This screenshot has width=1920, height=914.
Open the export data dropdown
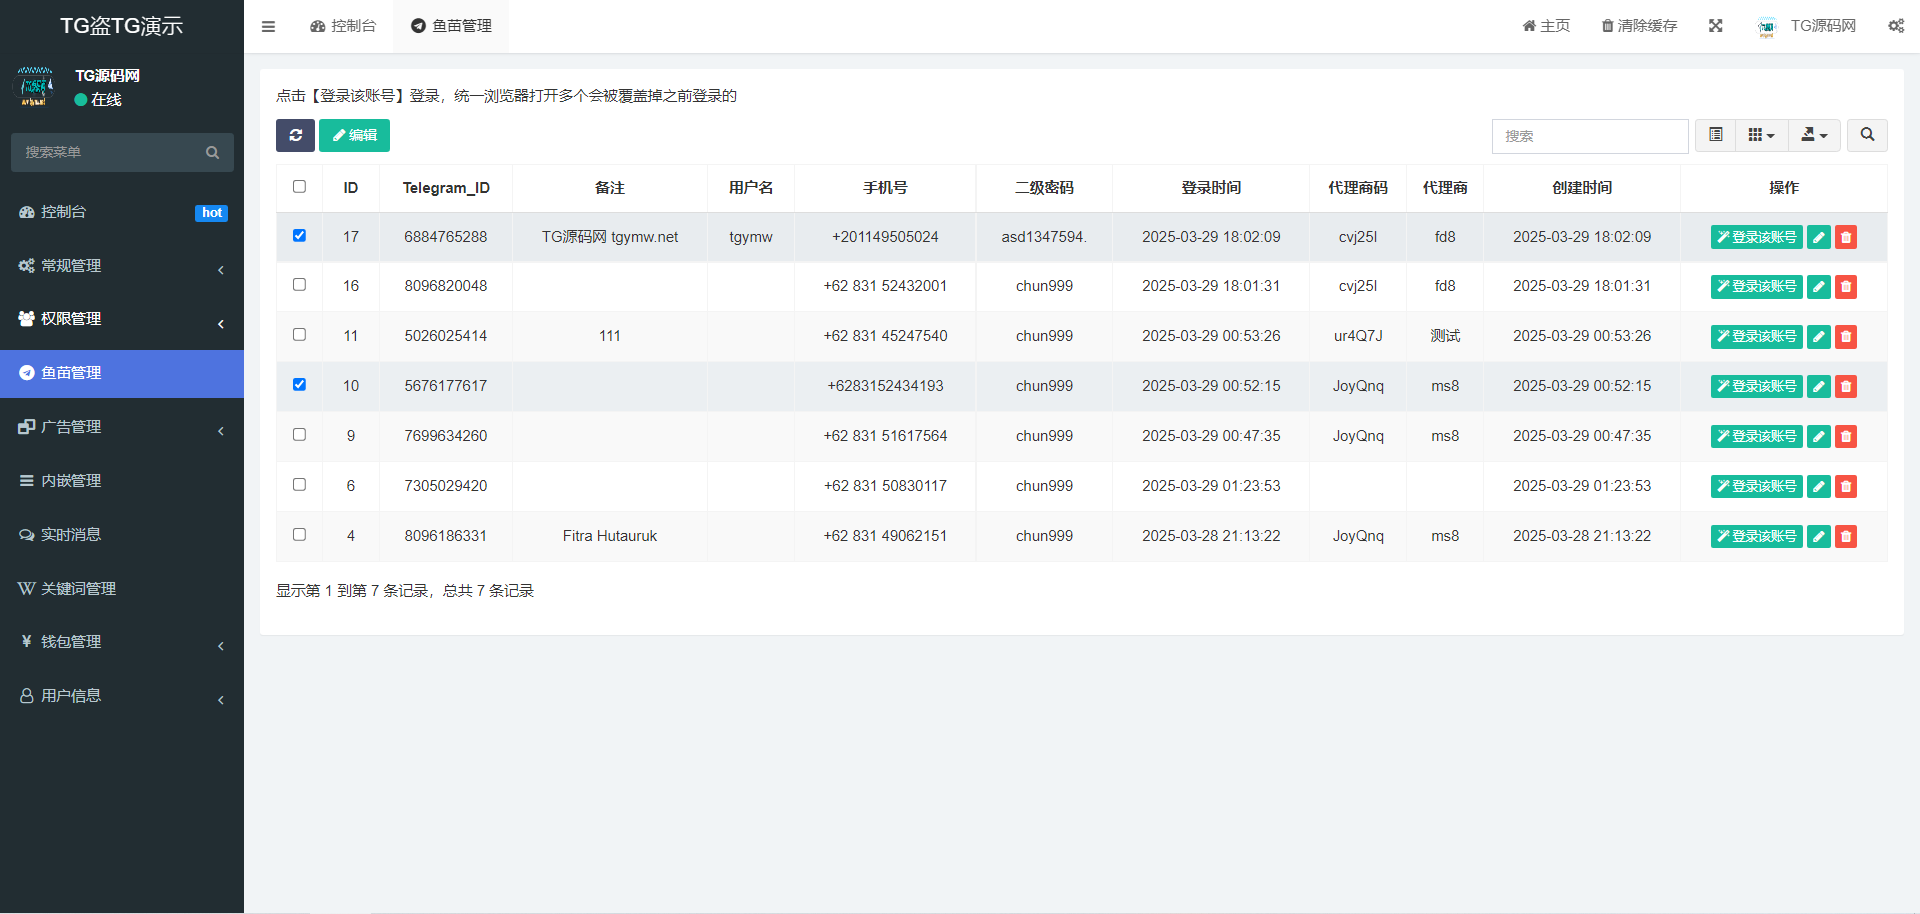1814,135
